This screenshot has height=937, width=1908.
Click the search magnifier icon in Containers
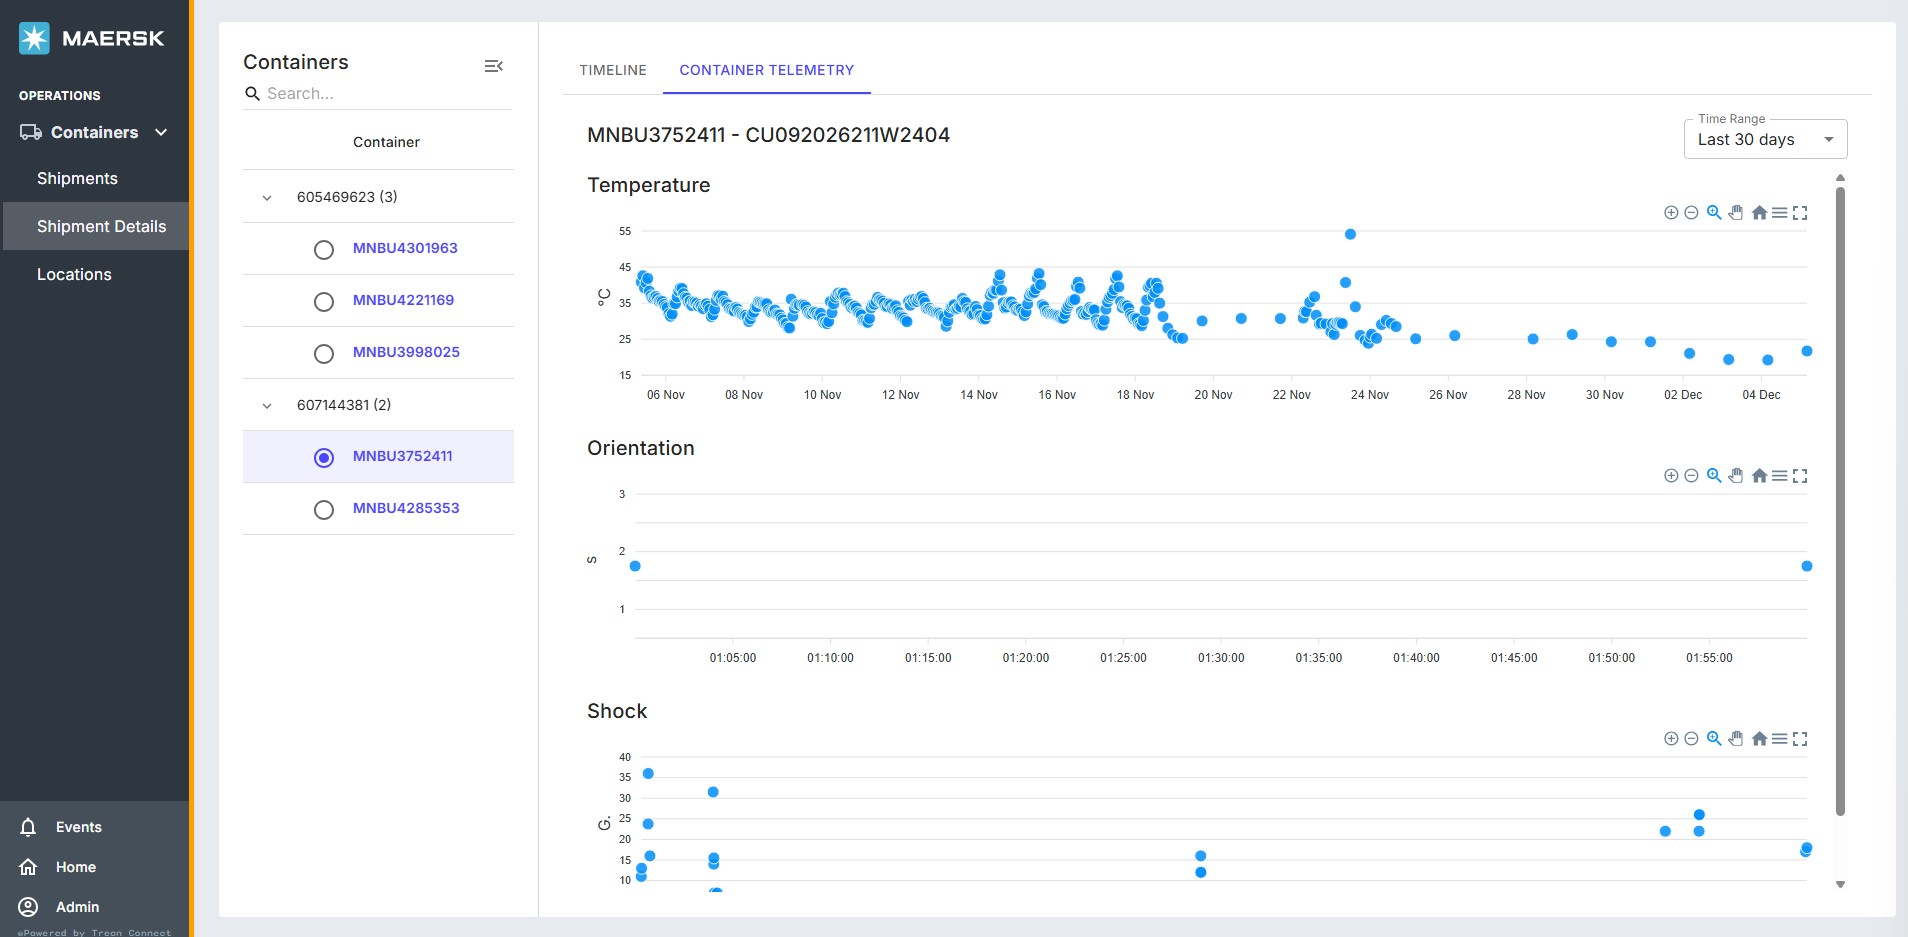(x=252, y=93)
